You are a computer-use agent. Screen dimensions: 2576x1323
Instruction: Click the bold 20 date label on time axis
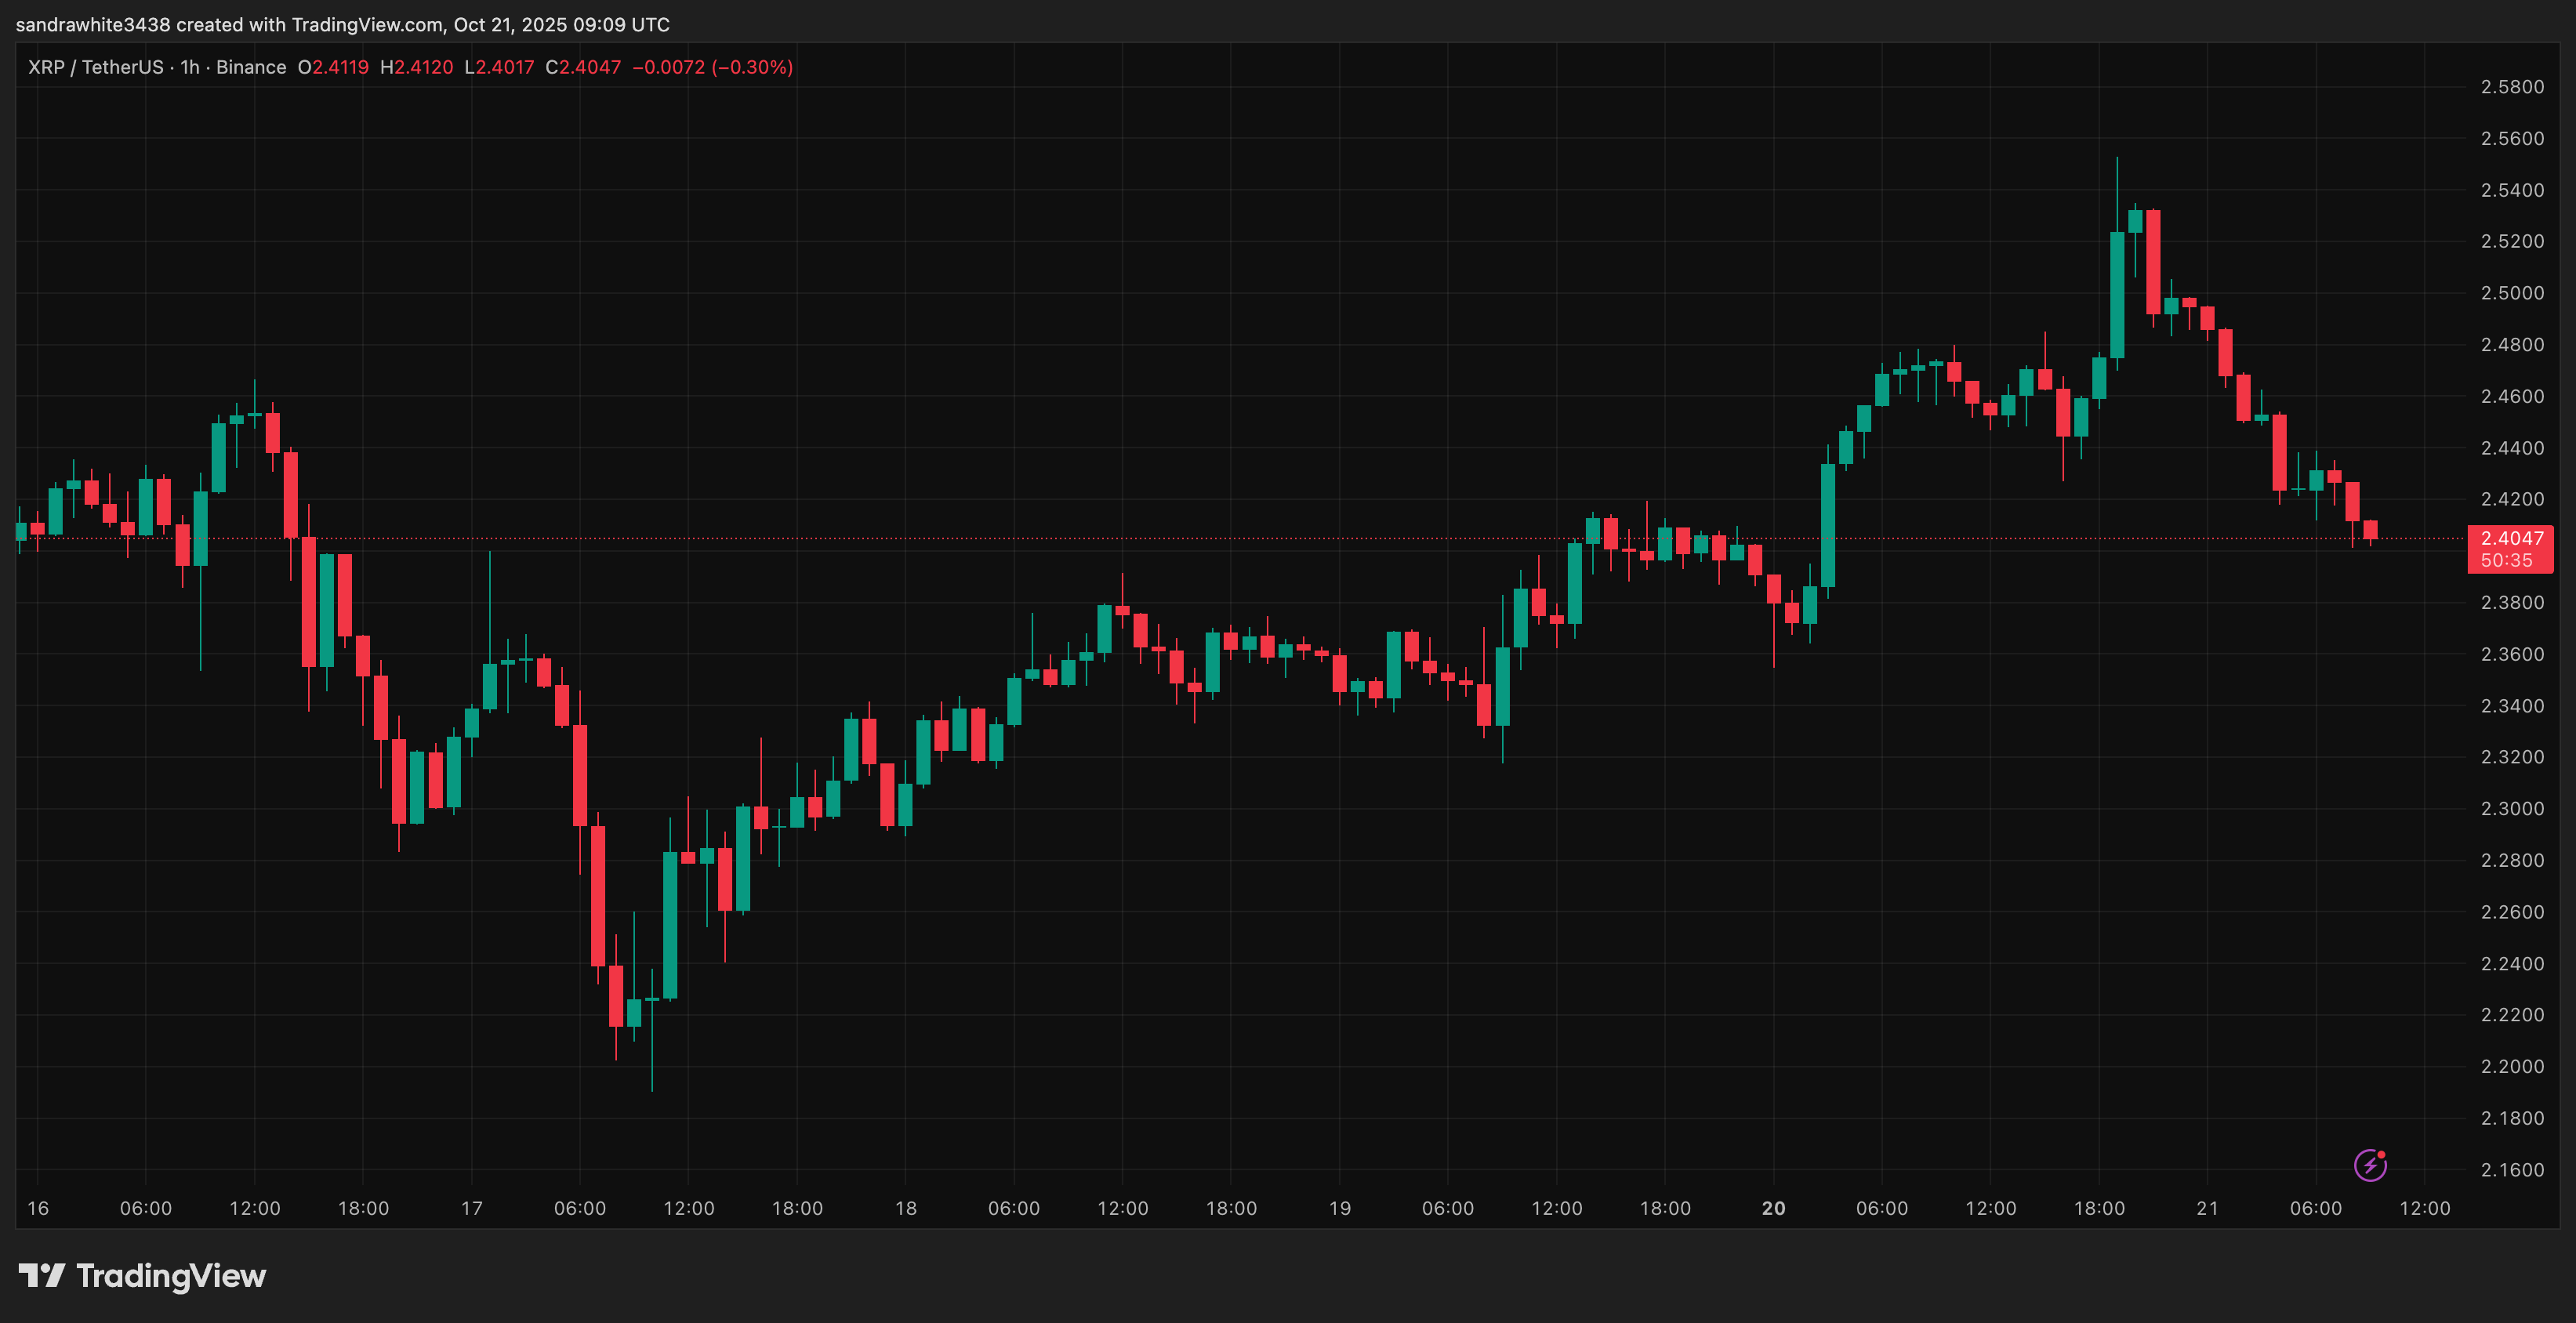(1773, 1208)
